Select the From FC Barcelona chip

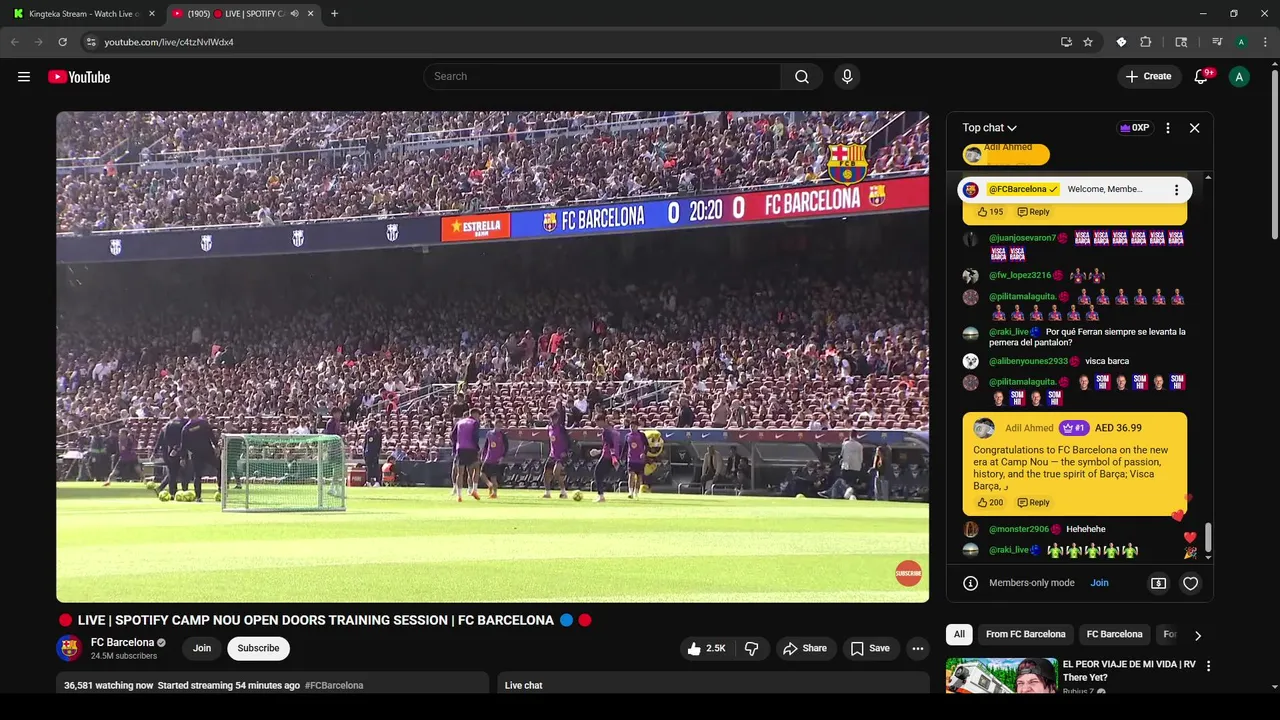click(1025, 634)
